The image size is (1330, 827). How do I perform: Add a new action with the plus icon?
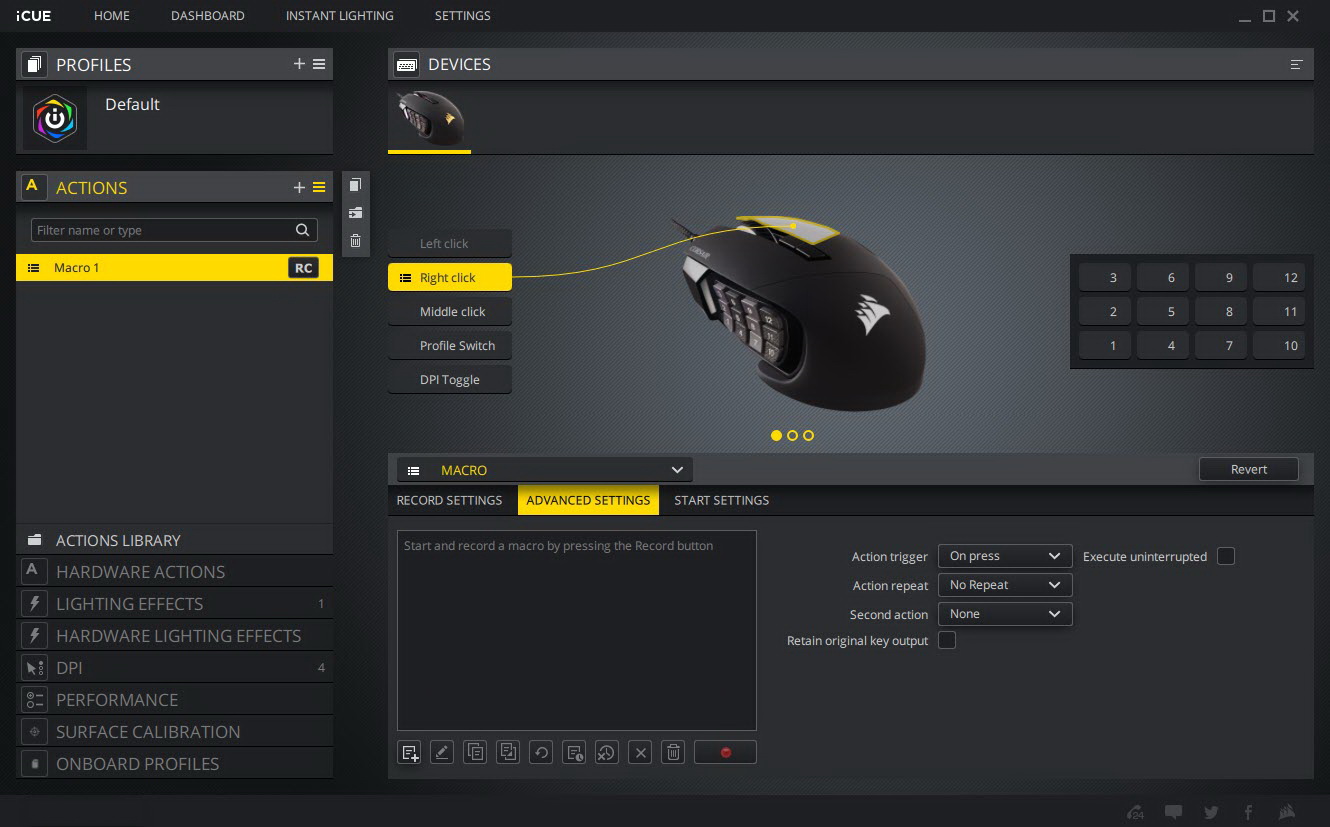pyautogui.click(x=299, y=187)
